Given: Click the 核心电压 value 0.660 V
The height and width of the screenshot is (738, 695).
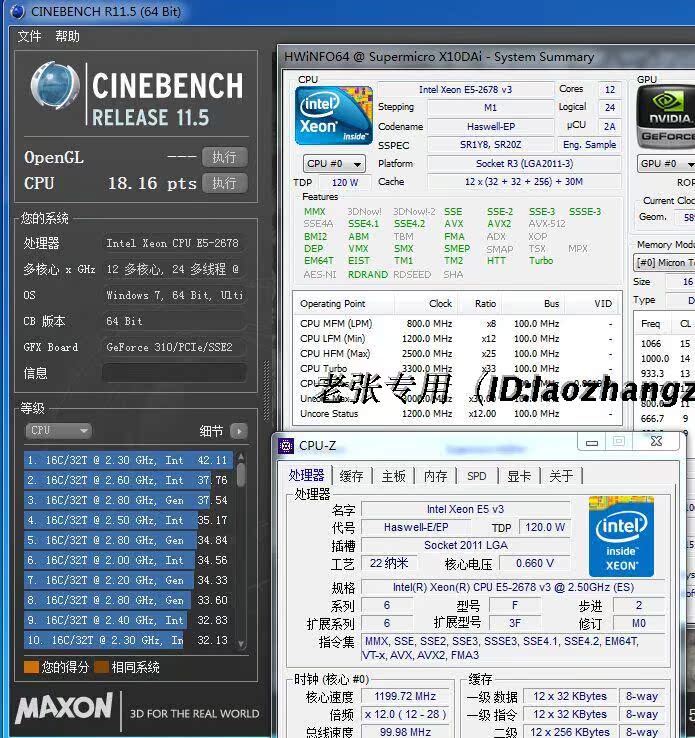Looking at the screenshot, I should click(535, 563).
